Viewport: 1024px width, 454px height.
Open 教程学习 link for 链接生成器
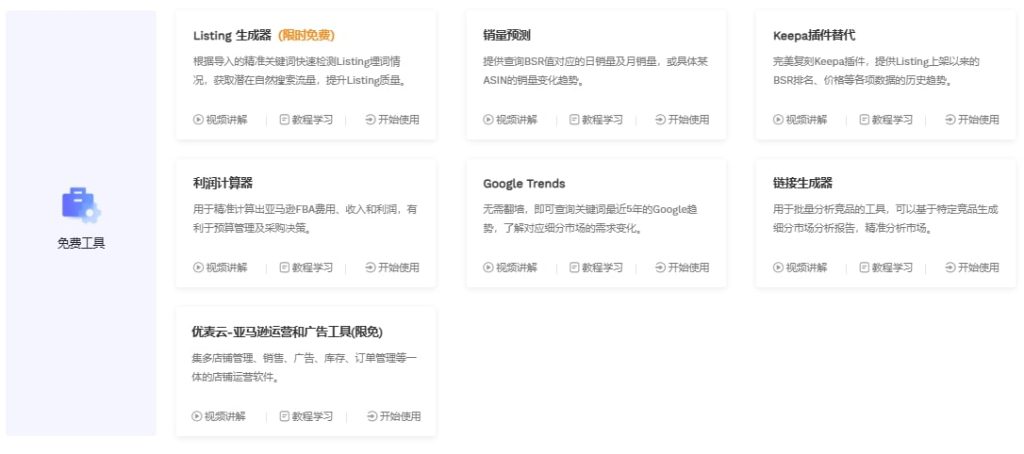(x=886, y=267)
